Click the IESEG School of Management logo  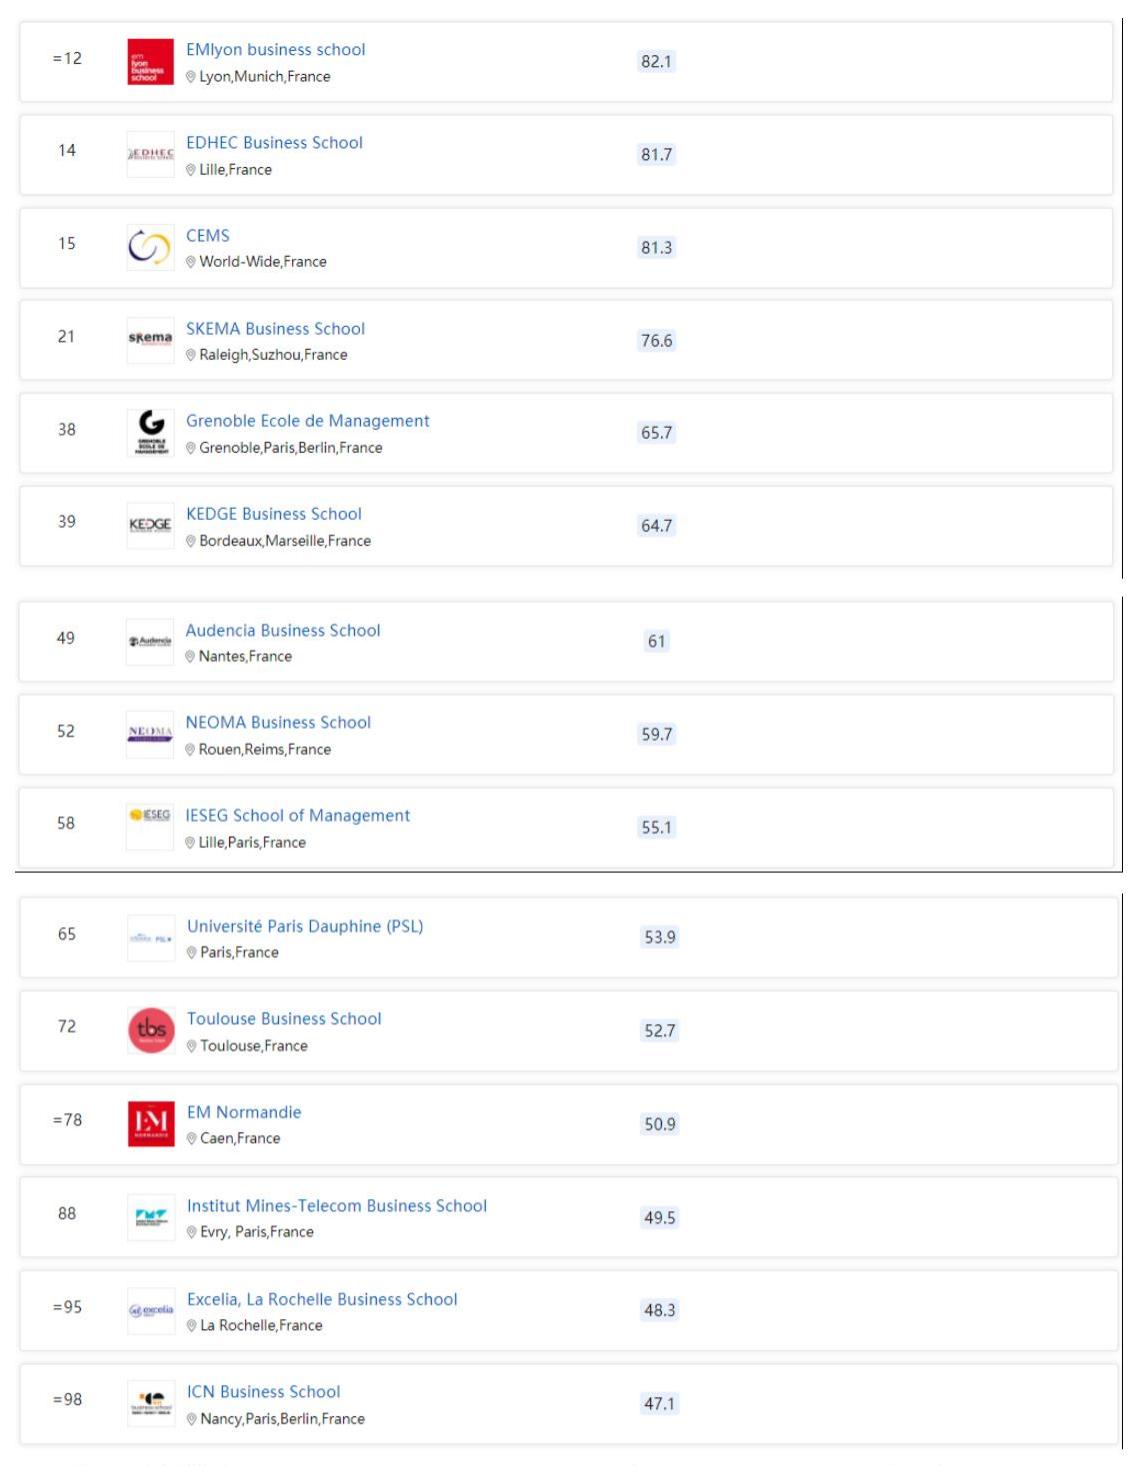coord(150,827)
